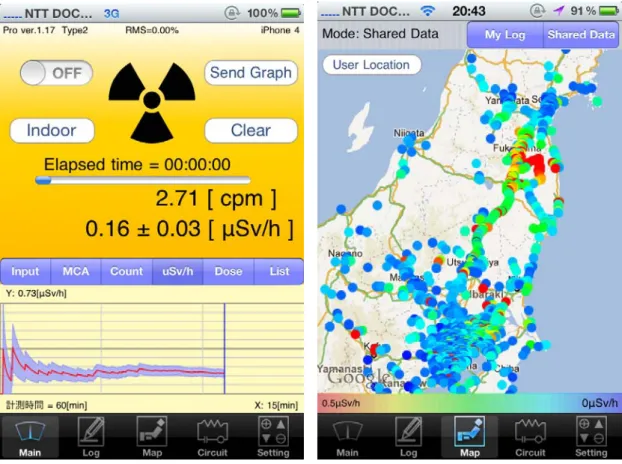Click the blue vertical cursor line in graph

(x=225, y=349)
